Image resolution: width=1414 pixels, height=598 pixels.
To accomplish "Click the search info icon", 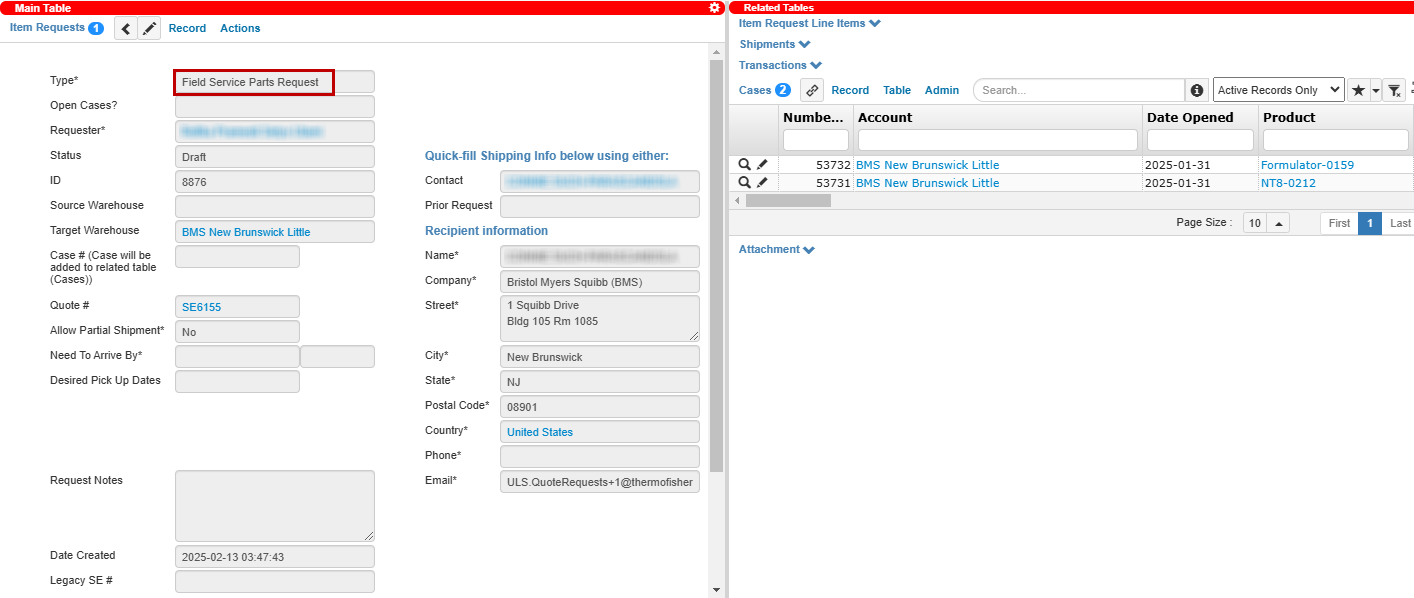I will tap(1196, 91).
